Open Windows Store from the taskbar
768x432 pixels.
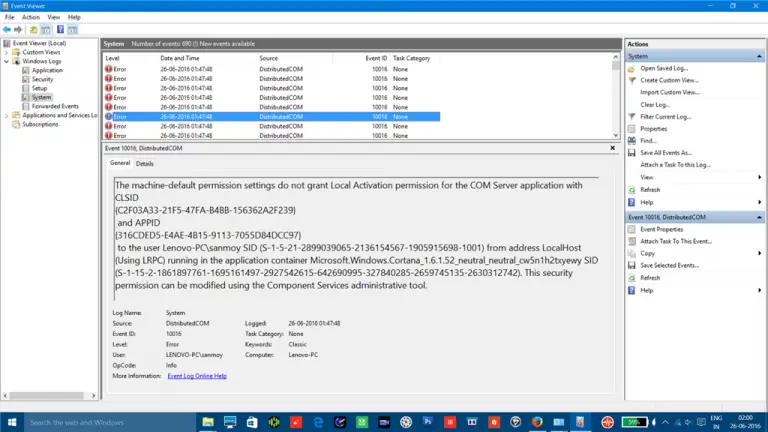point(252,422)
